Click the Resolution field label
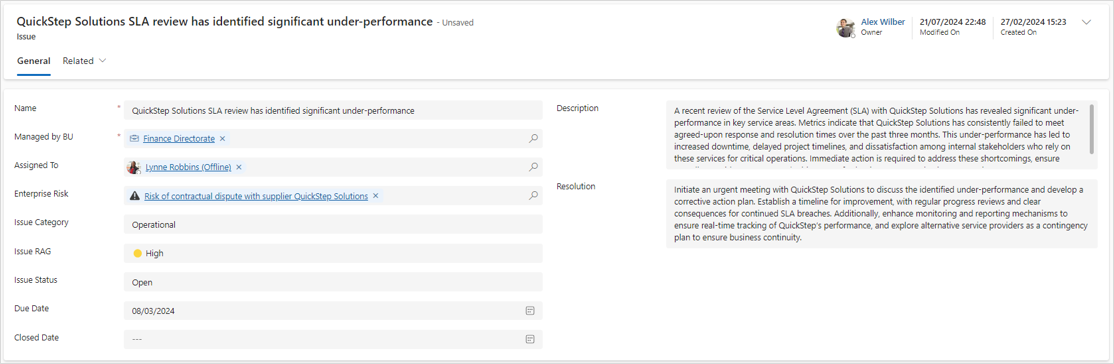This screenshot has height=364, width=1114. pyautogui.click(x=576, y=186)
